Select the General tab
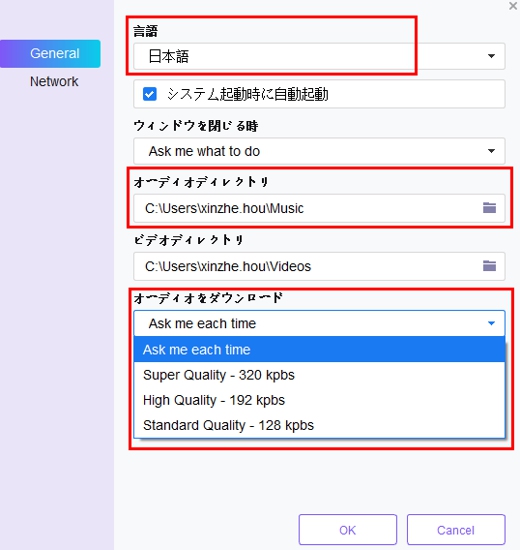The width and height of the screenshot is (520, 550). point(50,54)
